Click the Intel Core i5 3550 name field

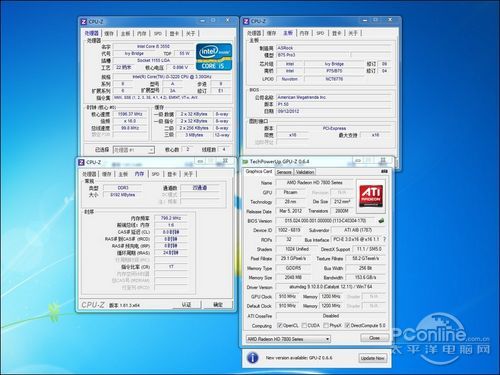pyautogui.click(x=153, y=46)
